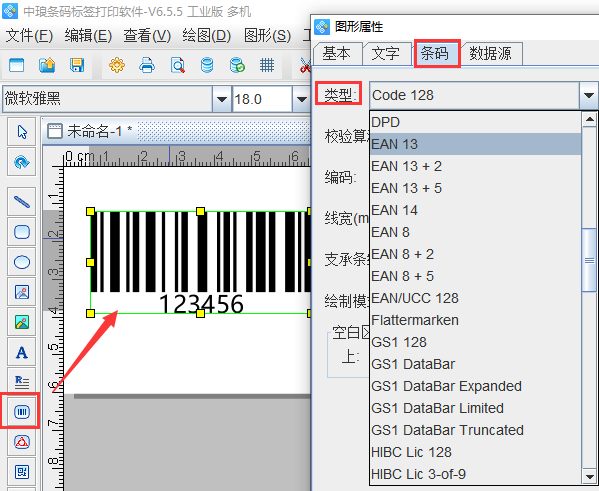
Task: Choose DPD from the type list
Action: (x=475, y=122)
